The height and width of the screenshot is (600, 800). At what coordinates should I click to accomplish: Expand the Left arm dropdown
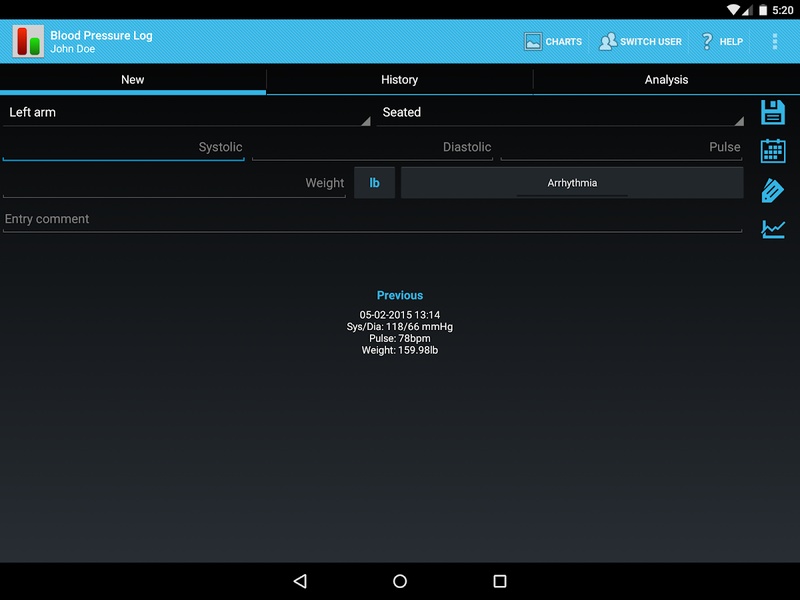187,113
